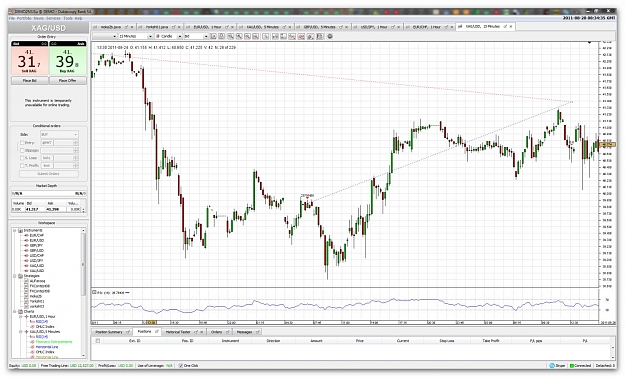625x377 pixels.
Task: Click the RSI indicator label below chart
Action: pos(111,293)
